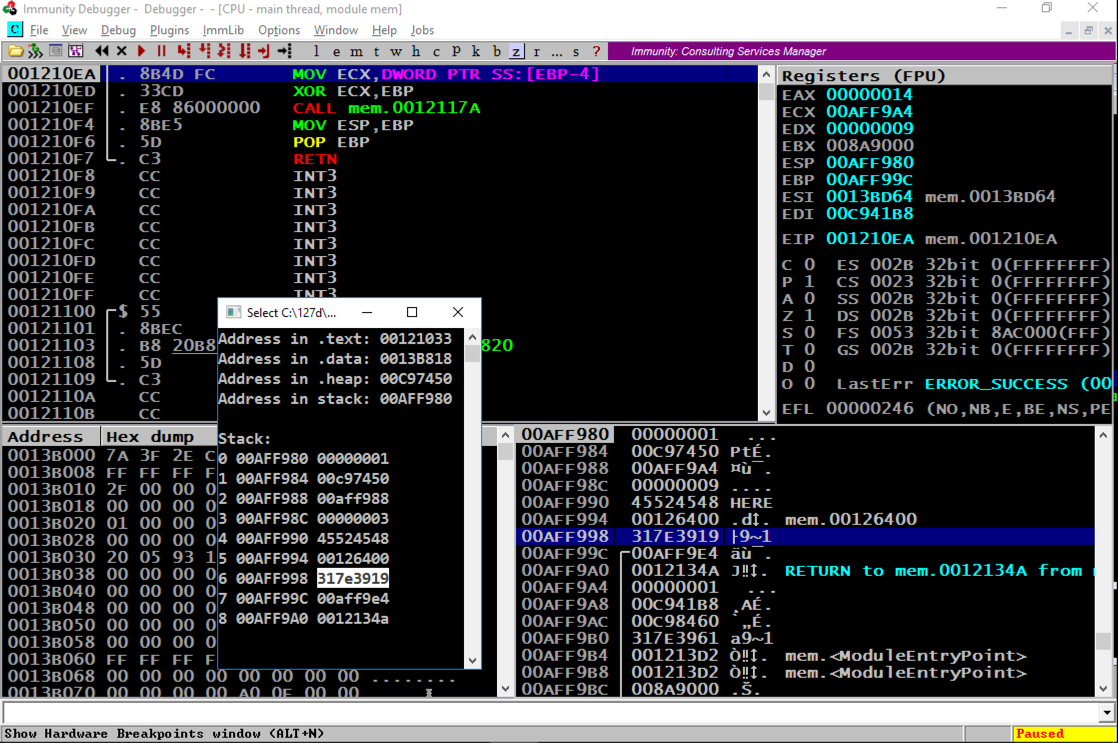Click the Open file folder icon

pos(16,51)
